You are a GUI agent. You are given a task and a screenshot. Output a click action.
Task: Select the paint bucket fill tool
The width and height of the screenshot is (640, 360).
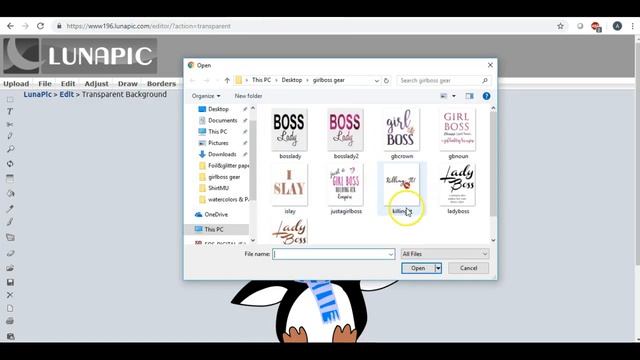(x=10, y=193)
